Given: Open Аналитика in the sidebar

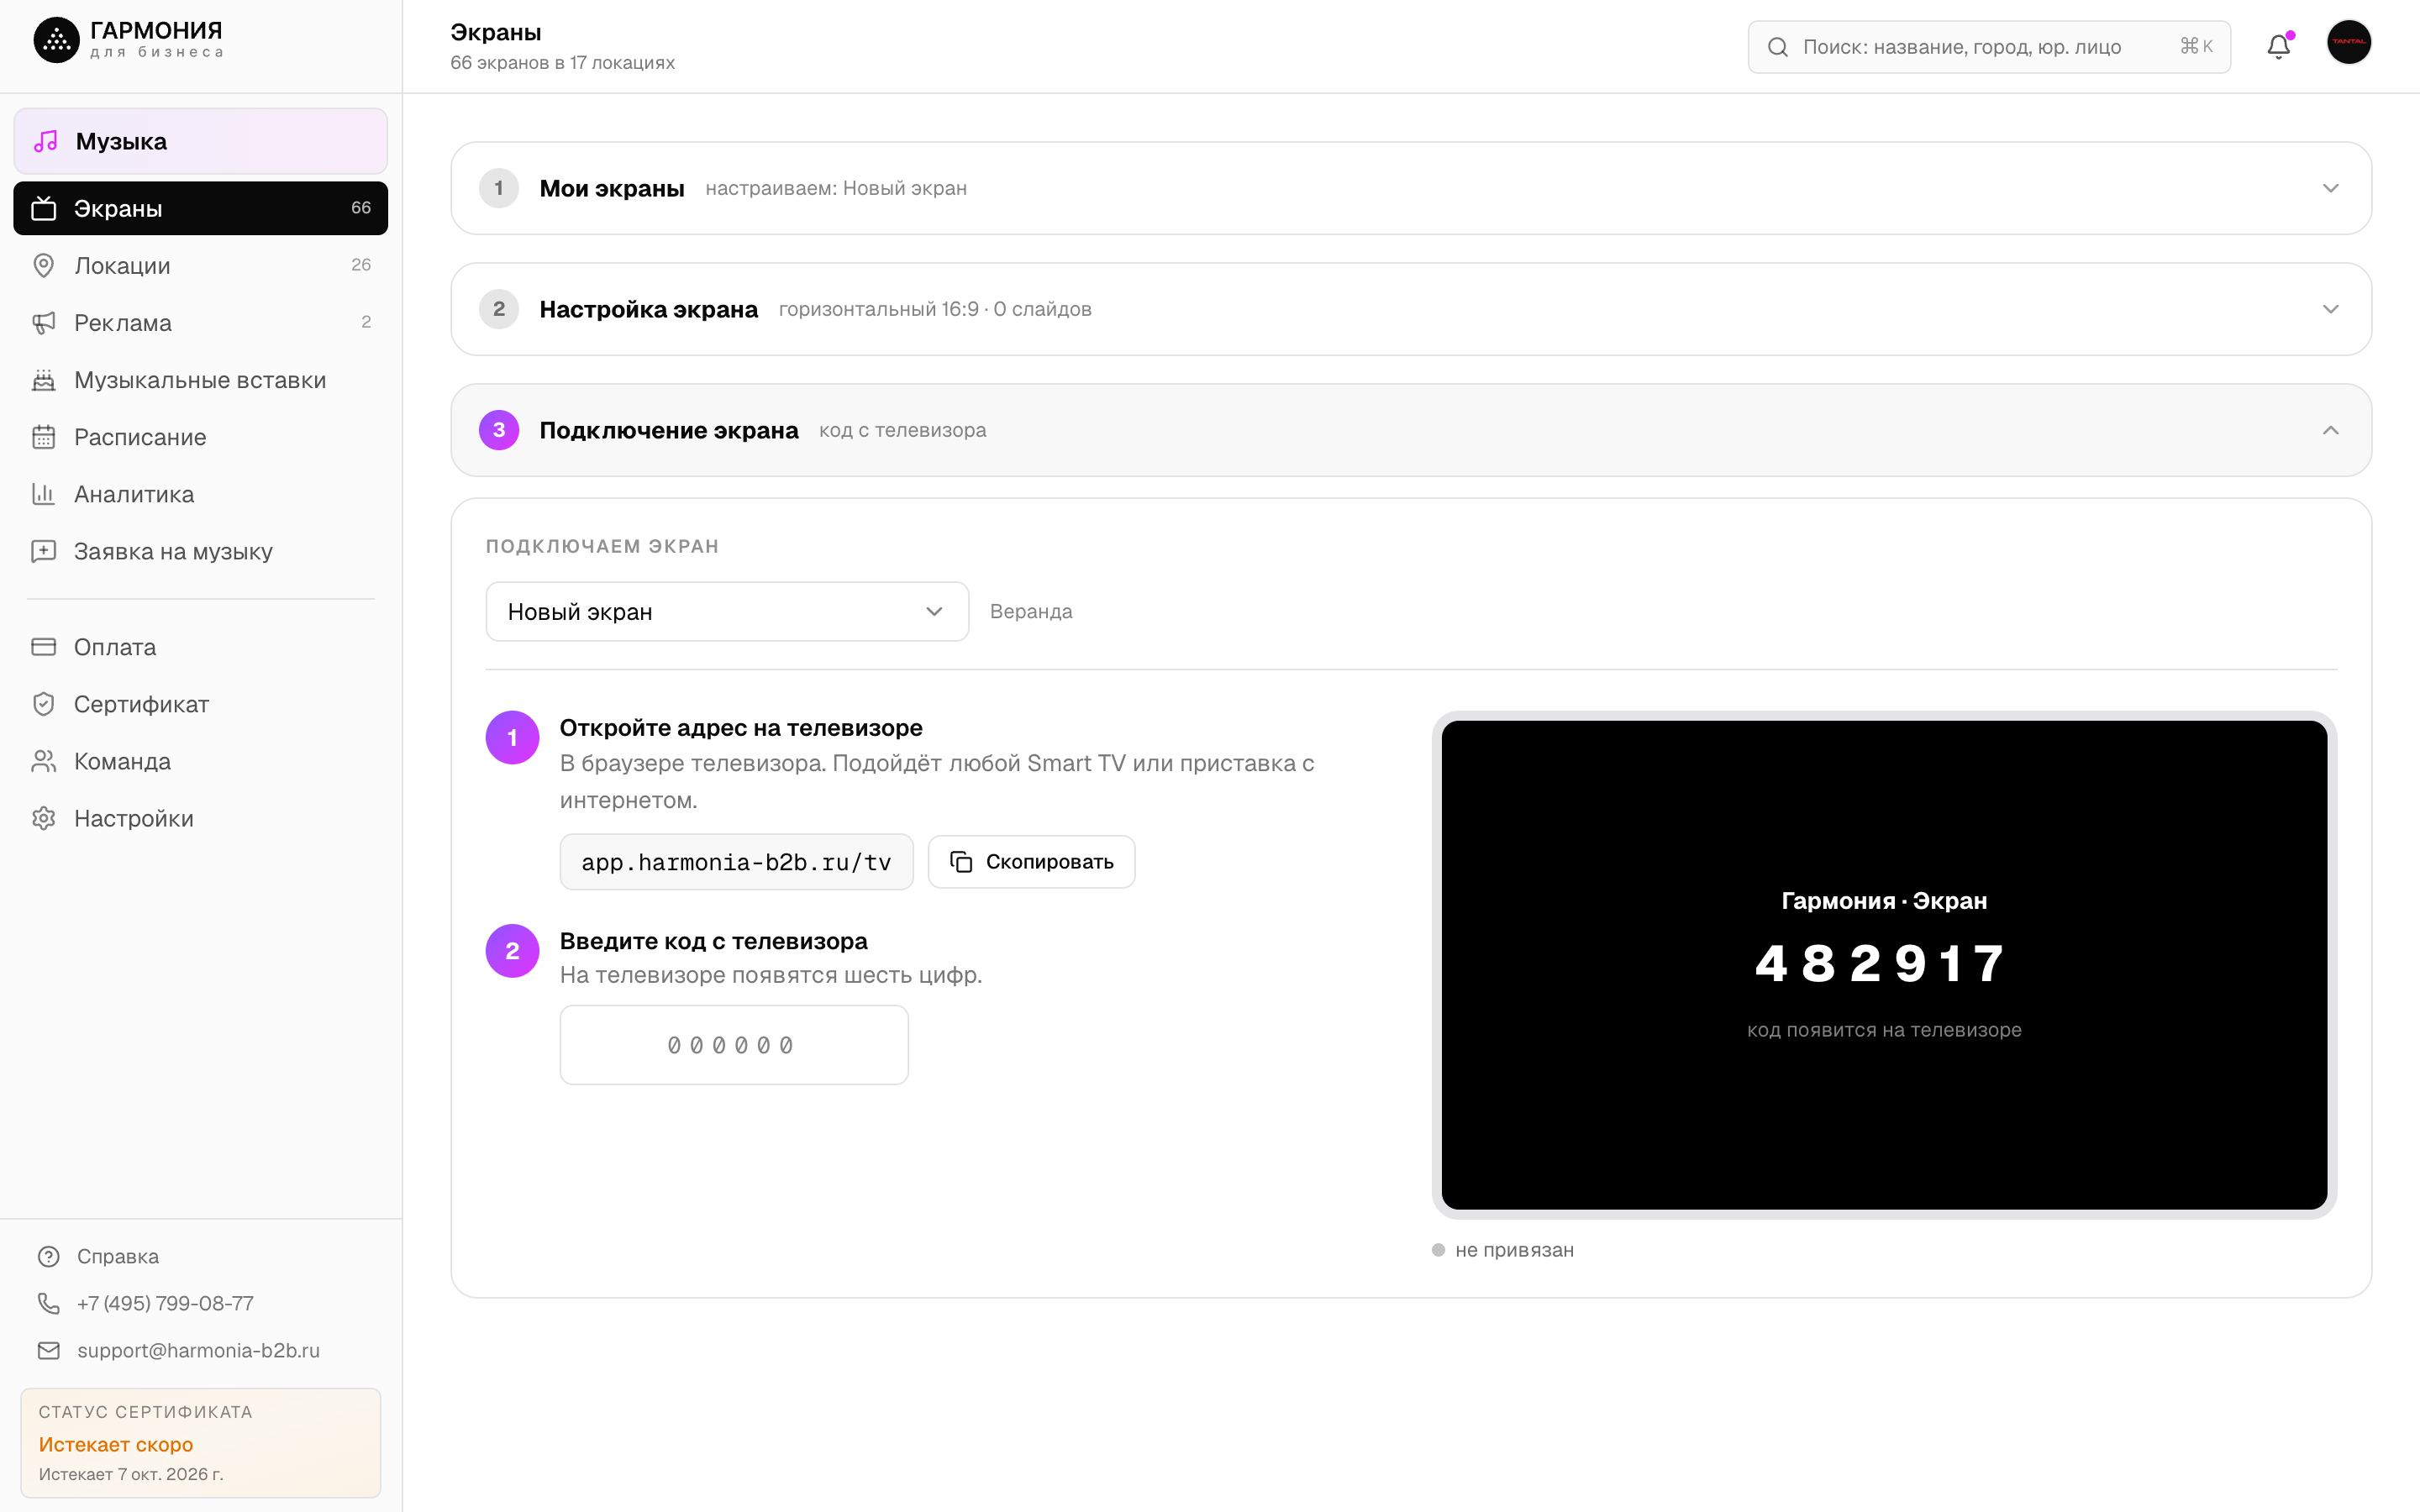Looking at the screenshot, I should (200, 493).
